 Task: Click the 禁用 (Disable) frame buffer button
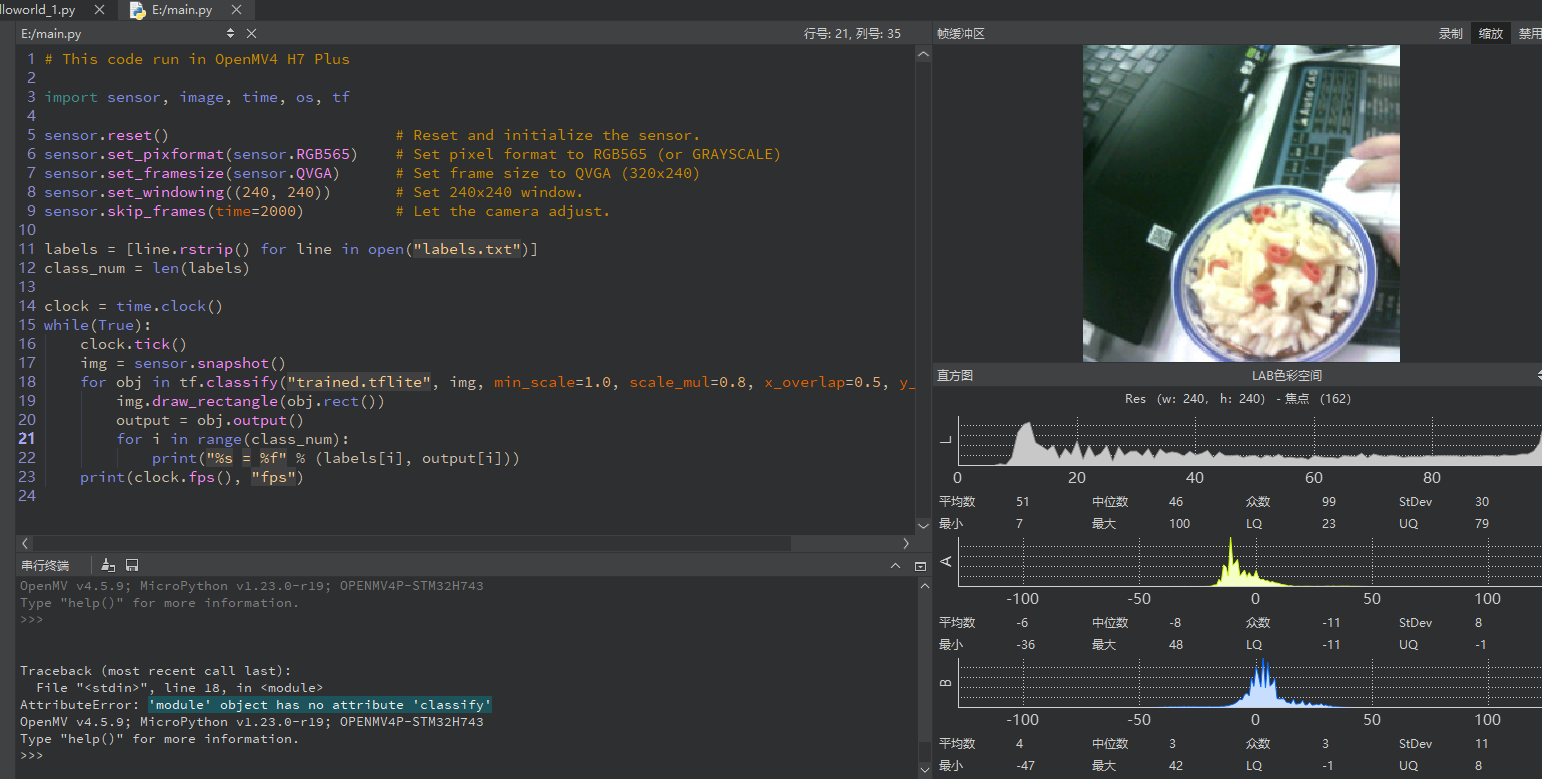[x=1529, y=33]
